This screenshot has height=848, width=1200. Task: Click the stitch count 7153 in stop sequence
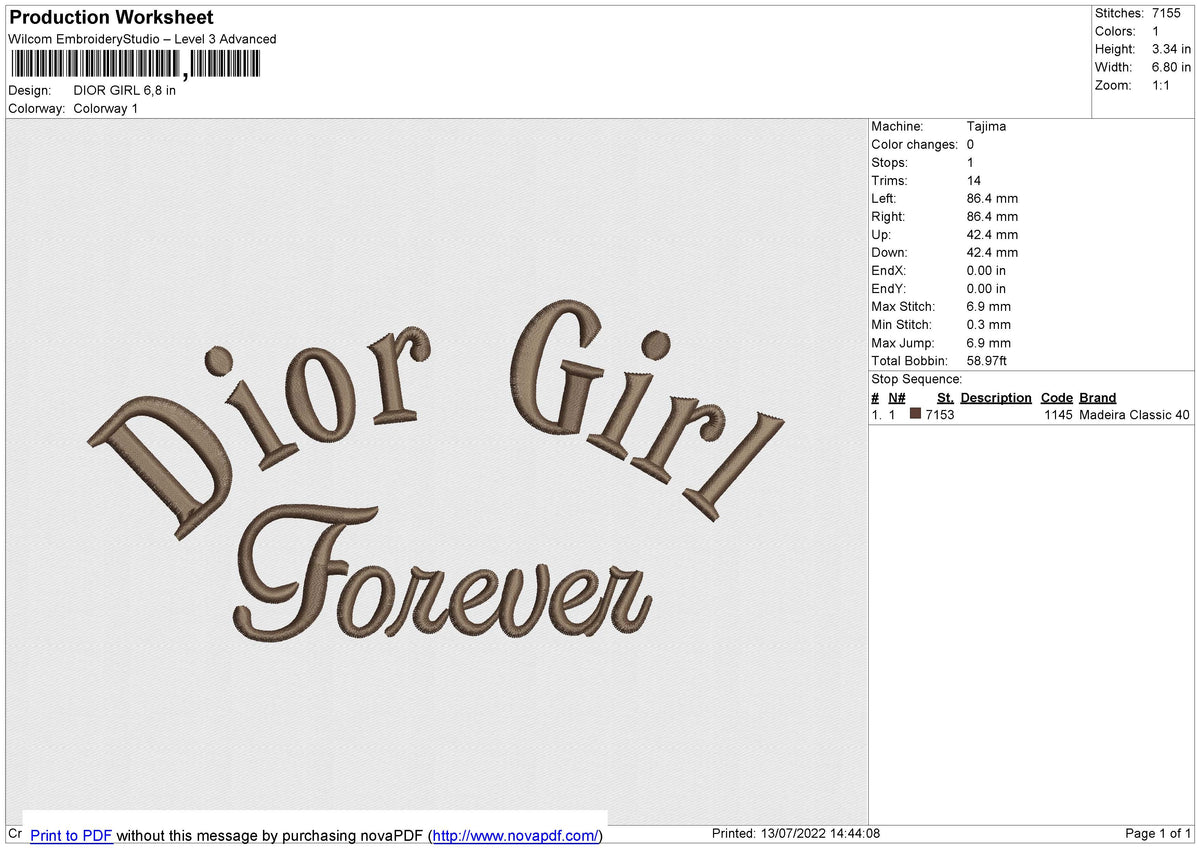(x=940, y=414)
